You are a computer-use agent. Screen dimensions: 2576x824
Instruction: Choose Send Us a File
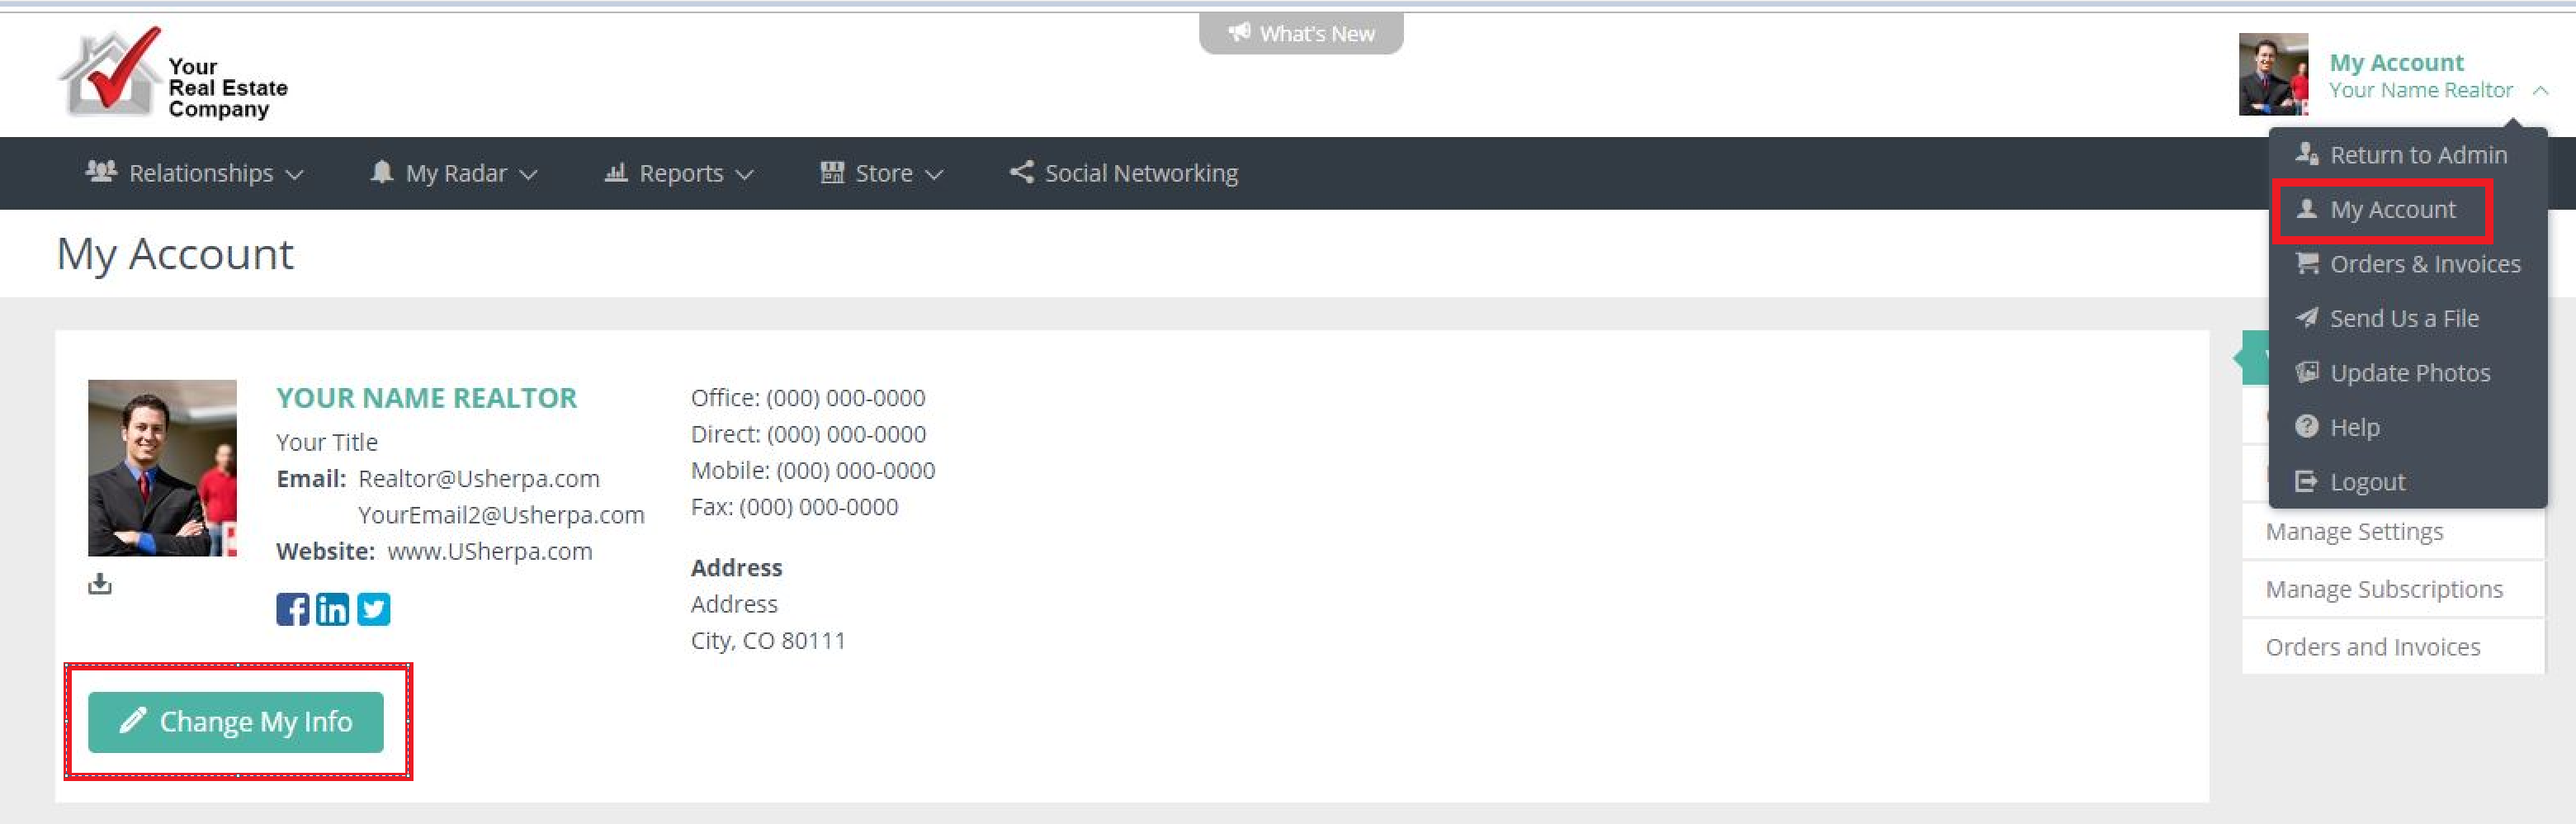(2403, 318)
